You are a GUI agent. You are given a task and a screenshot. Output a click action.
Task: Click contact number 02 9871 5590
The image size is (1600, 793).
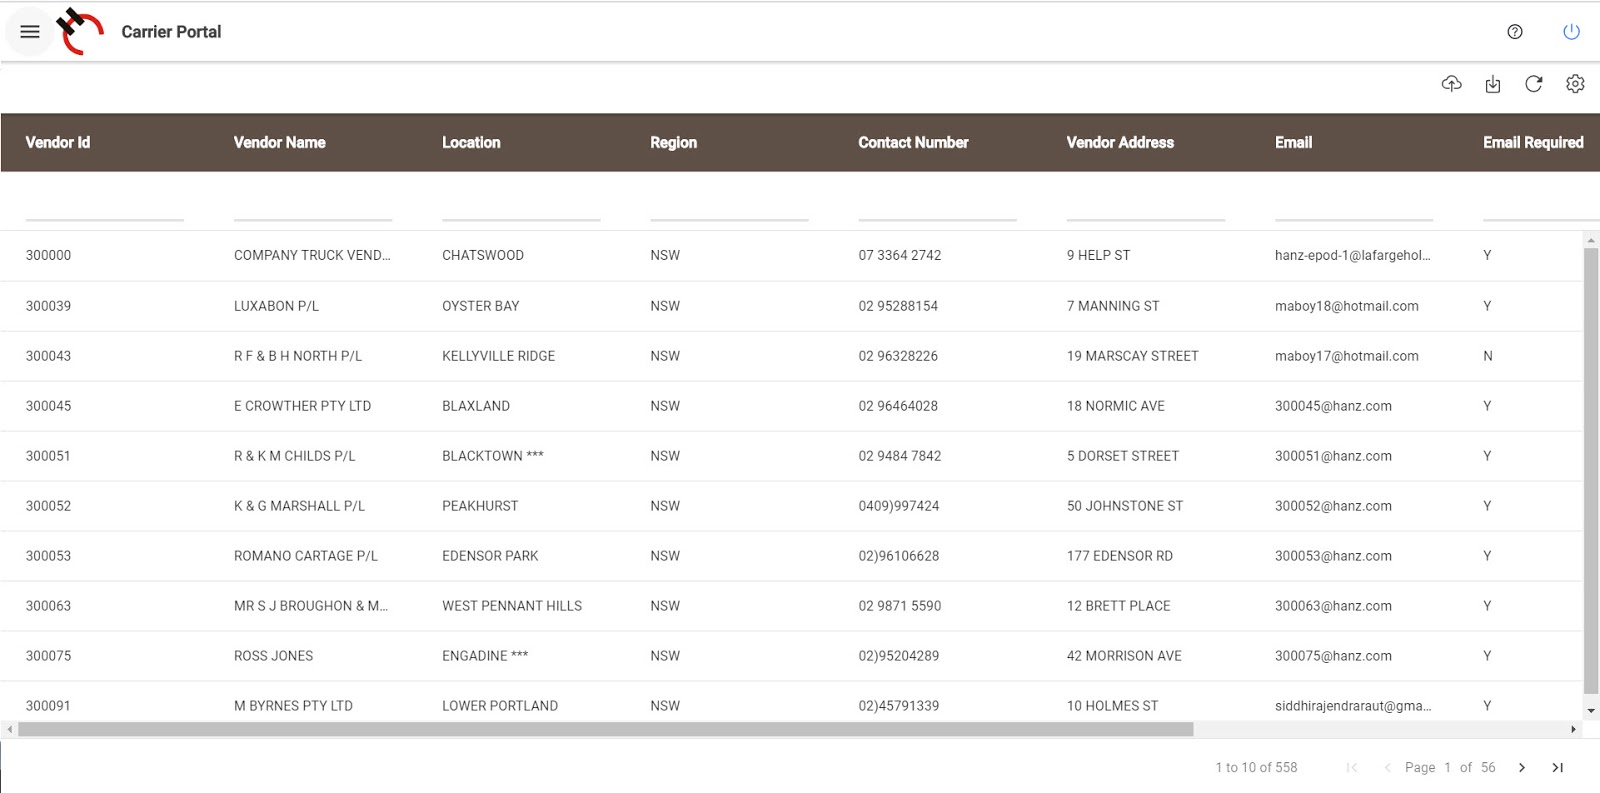tap(900, 606)
